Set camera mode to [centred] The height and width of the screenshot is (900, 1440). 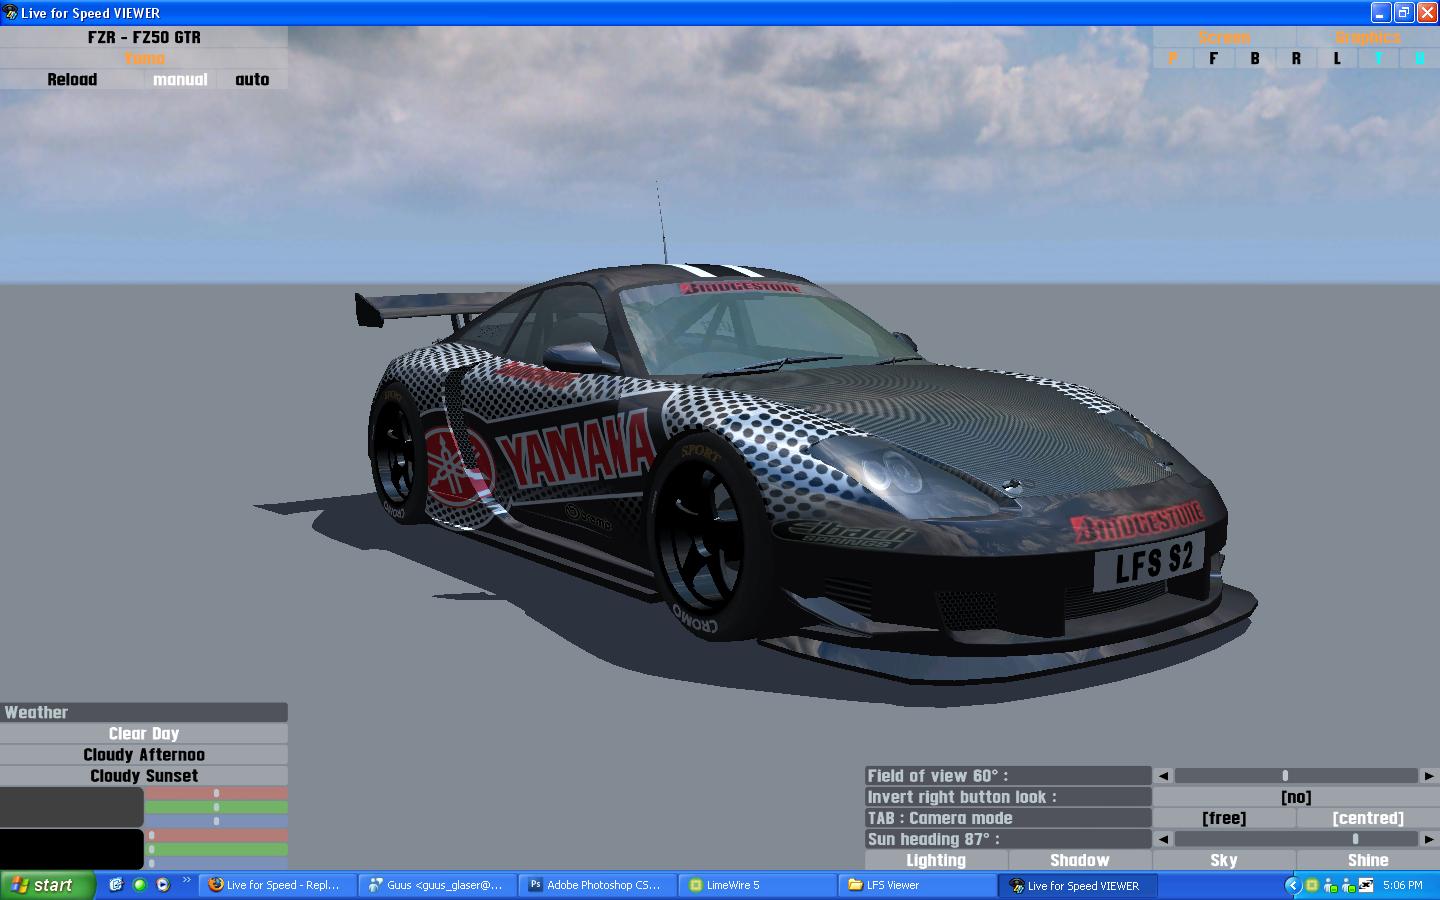tap(1368, 818)
